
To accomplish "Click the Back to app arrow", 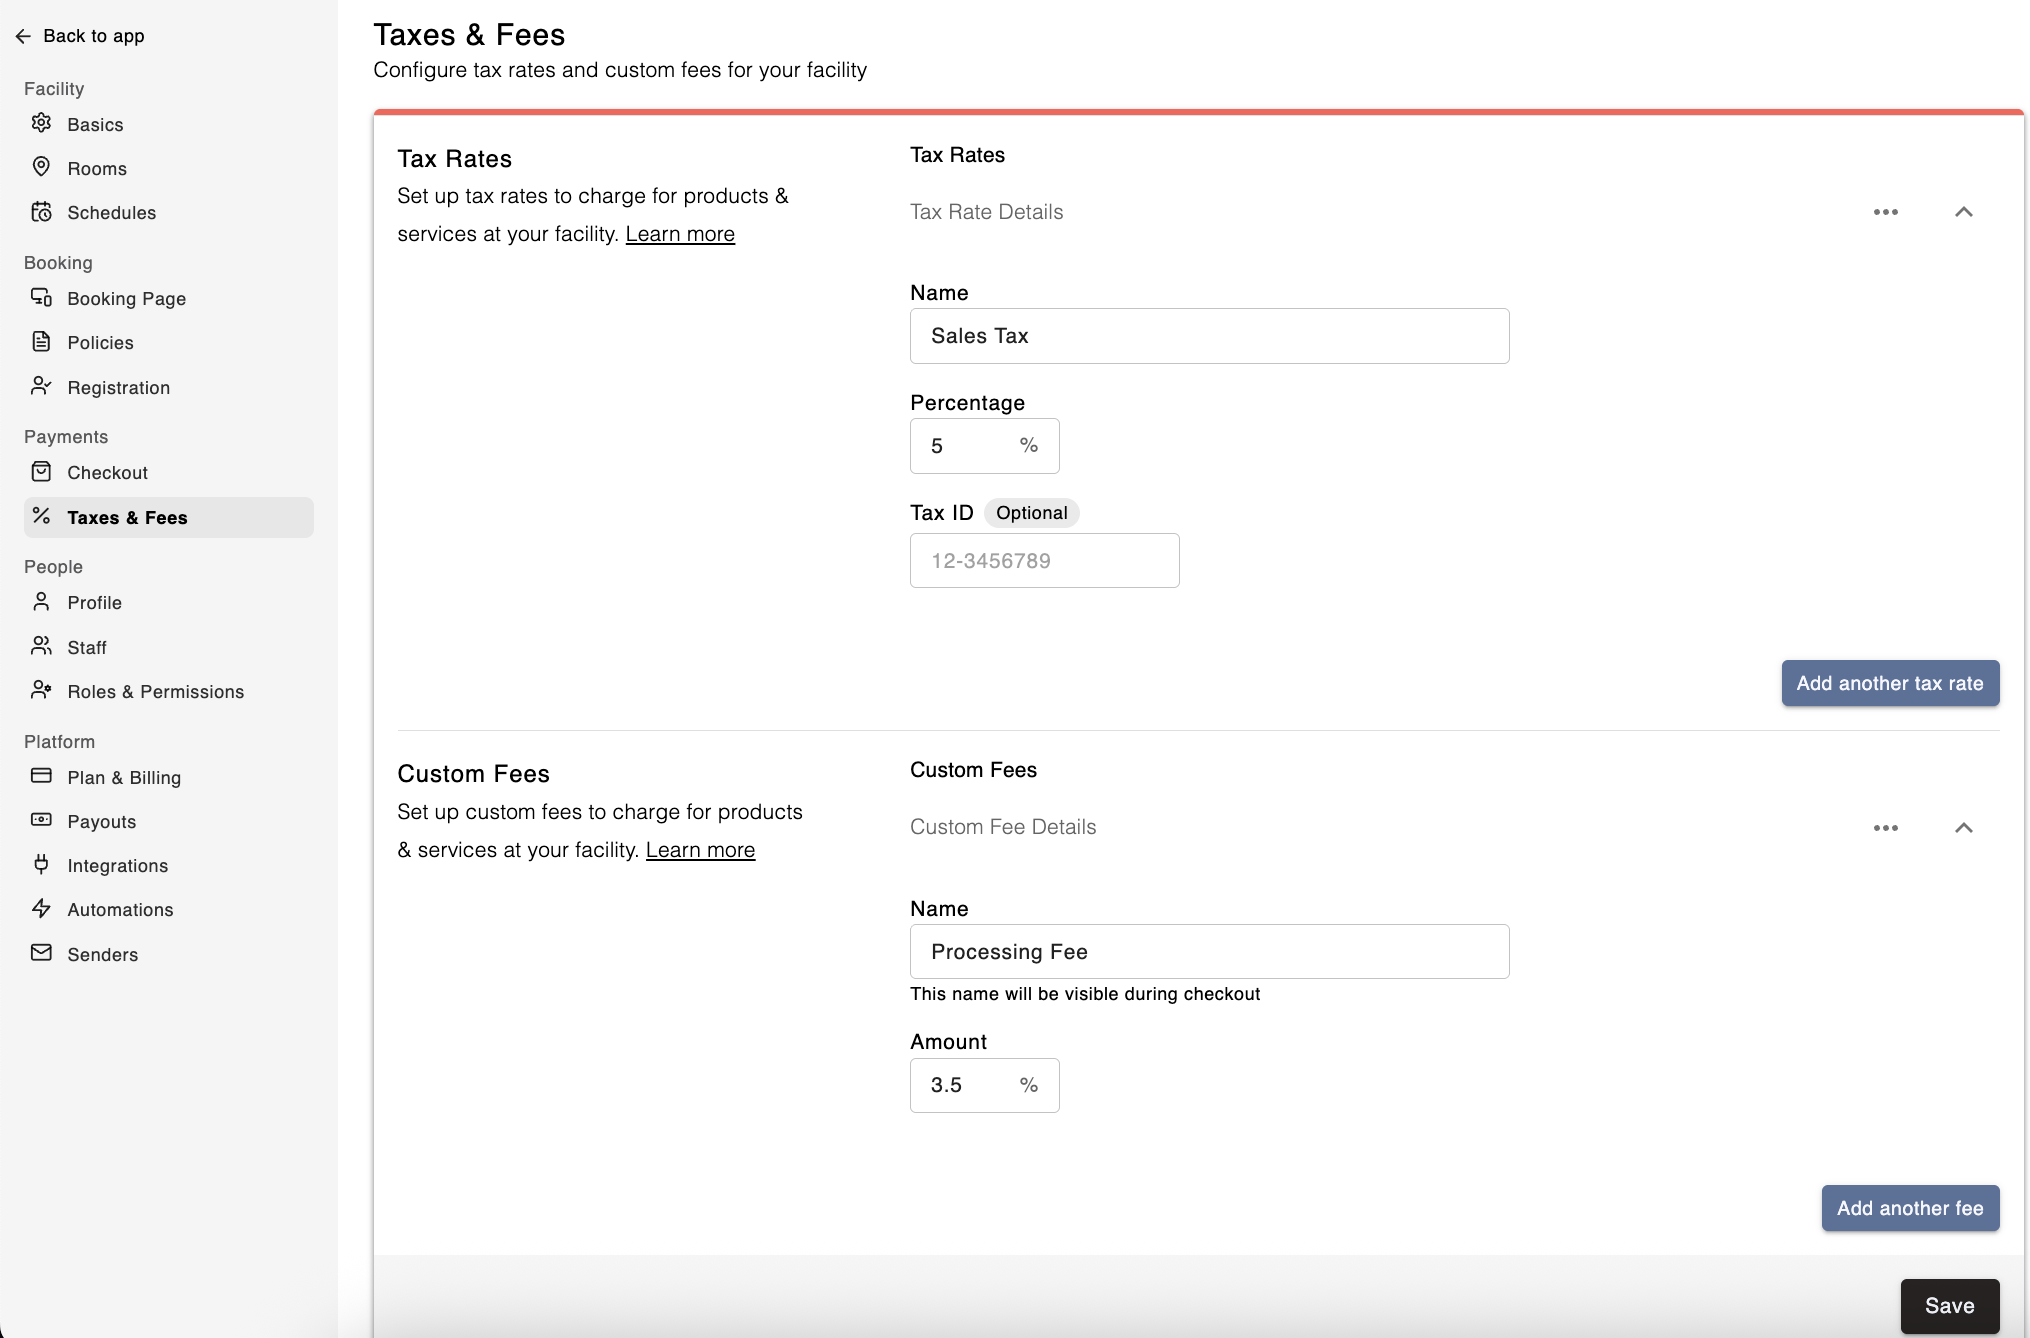I will pos(23,36).
